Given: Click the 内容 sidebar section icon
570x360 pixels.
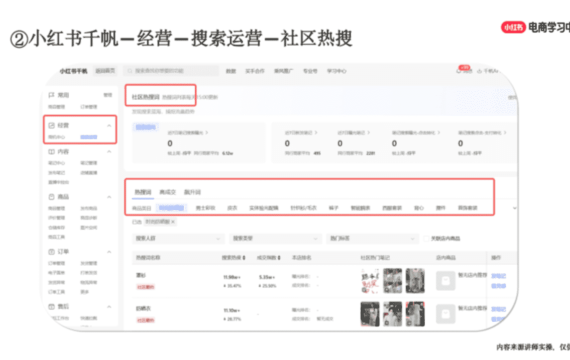Looking at the screenshot, I should tap(52, 152).
